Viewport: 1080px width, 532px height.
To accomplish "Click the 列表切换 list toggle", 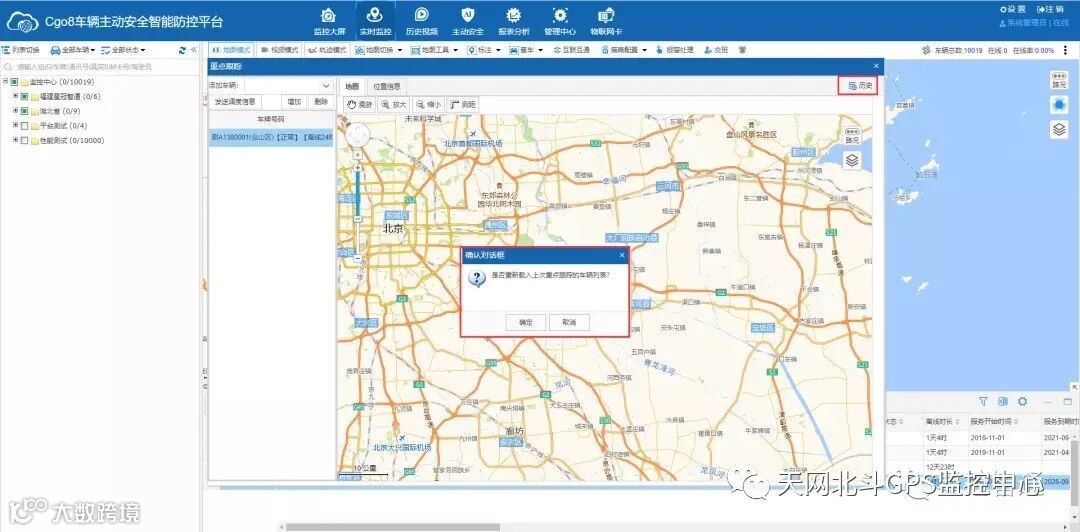I will tap(21, 50).
